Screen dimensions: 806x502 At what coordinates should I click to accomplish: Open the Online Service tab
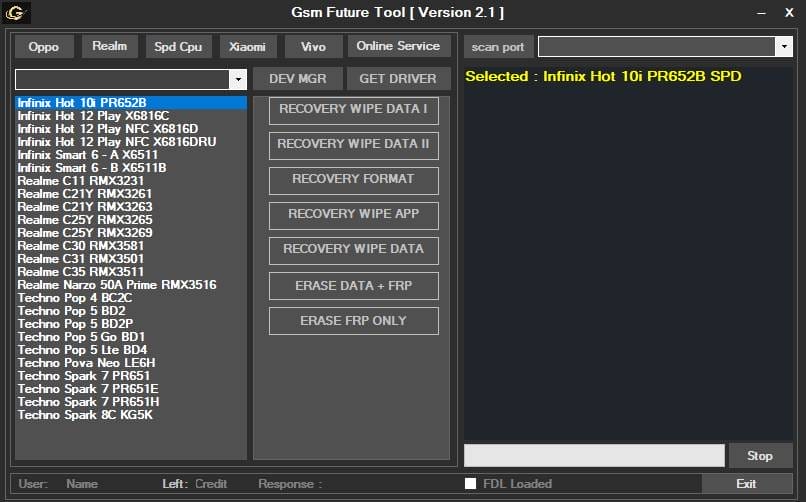click(x=399, y=46)
